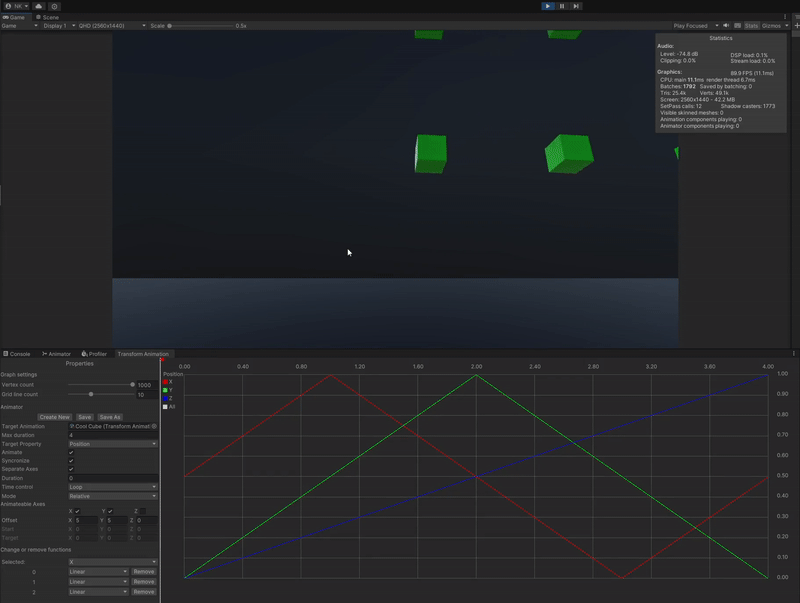Click the Grid line count slider
This screenshot has height=603, width=800.
click(91, 395)
